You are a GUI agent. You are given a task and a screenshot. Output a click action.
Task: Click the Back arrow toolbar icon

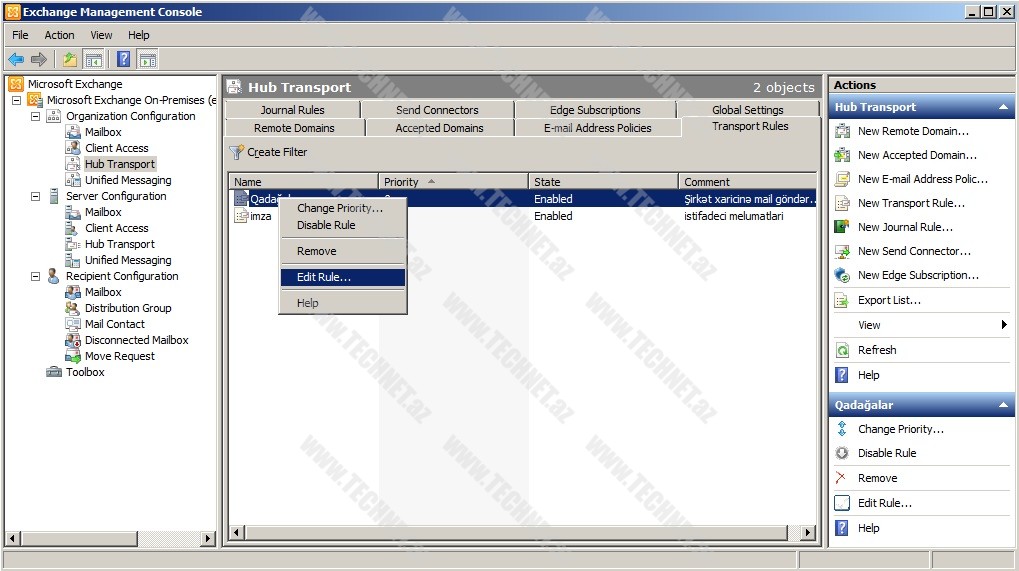coord(16,59)
